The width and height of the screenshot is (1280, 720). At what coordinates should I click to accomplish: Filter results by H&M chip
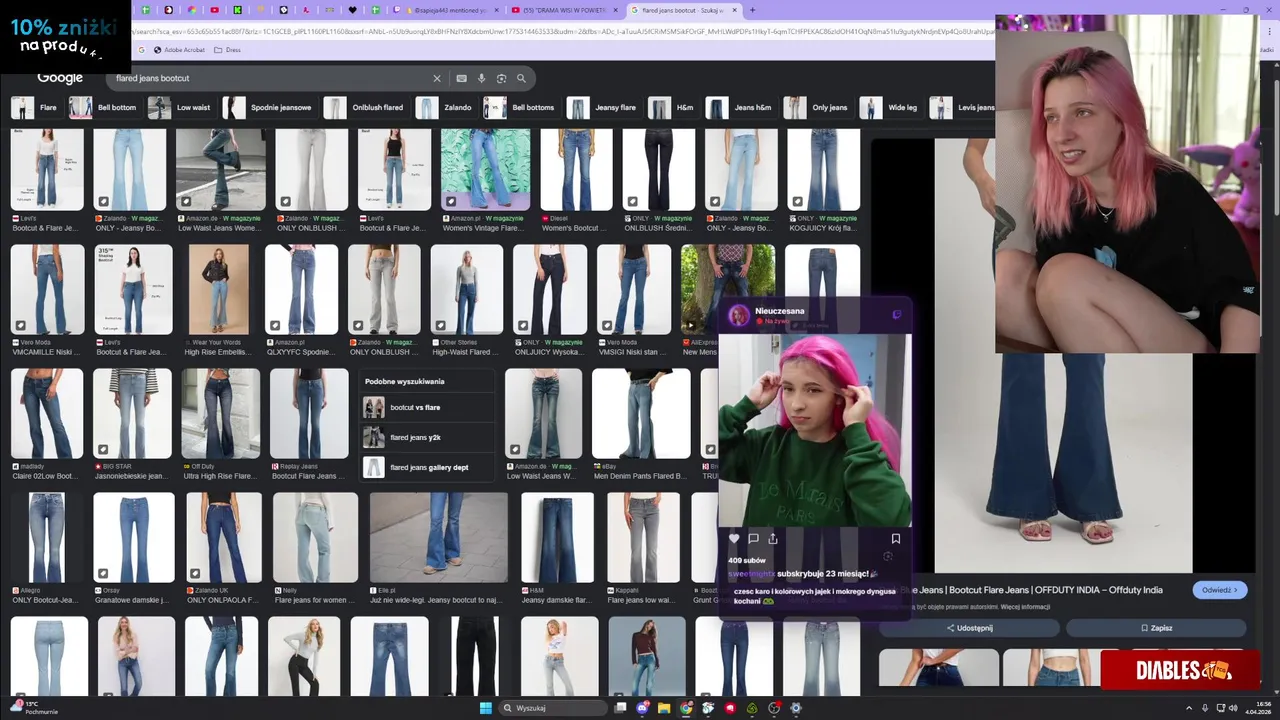[x=672, y=107]
